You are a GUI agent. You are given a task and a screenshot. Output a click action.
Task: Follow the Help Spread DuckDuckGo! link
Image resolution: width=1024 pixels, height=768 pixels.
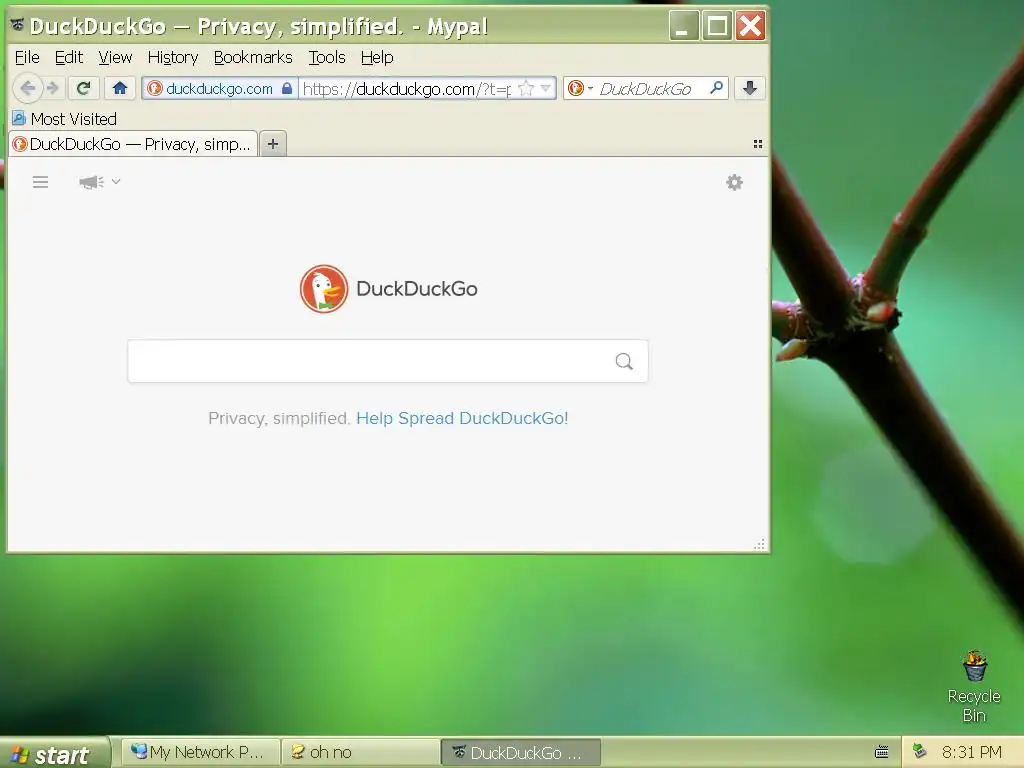(462, 418)
